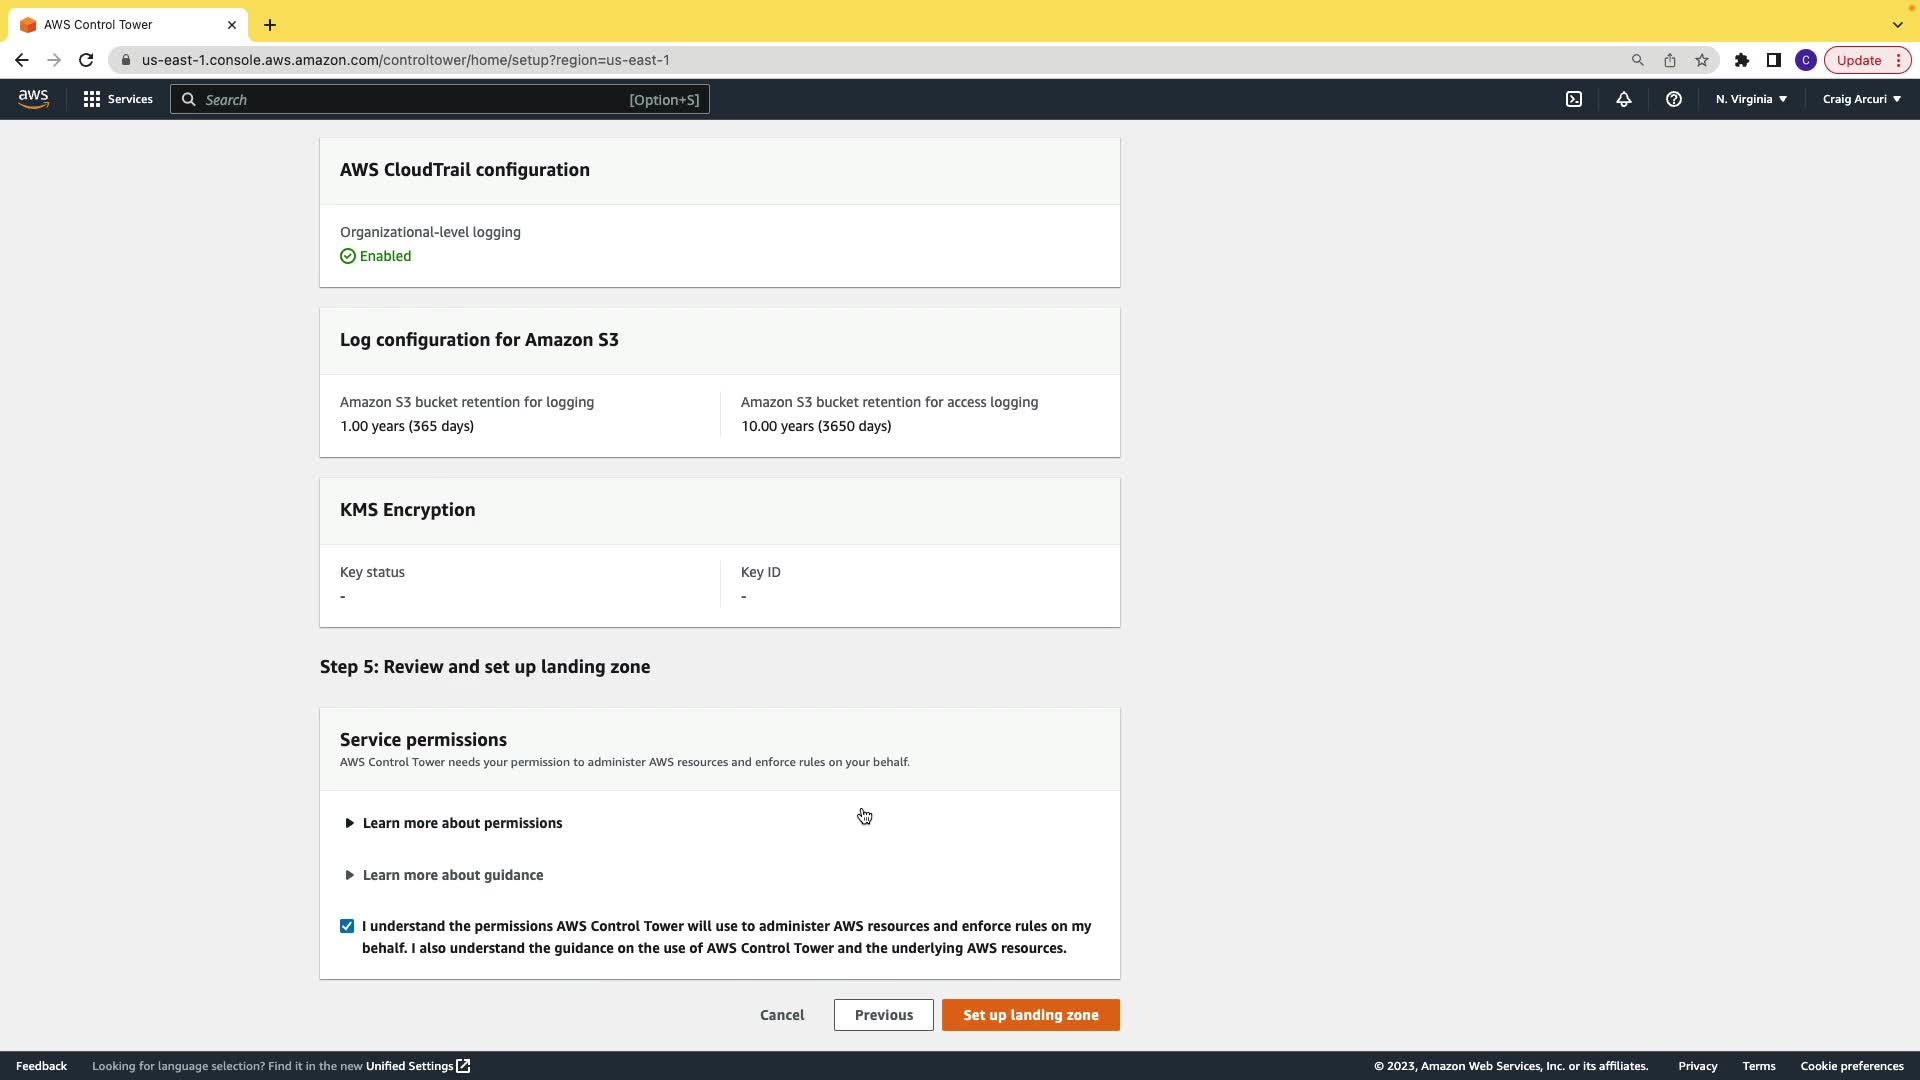Click Set up landing zone button

[x=1030, y=1015]
